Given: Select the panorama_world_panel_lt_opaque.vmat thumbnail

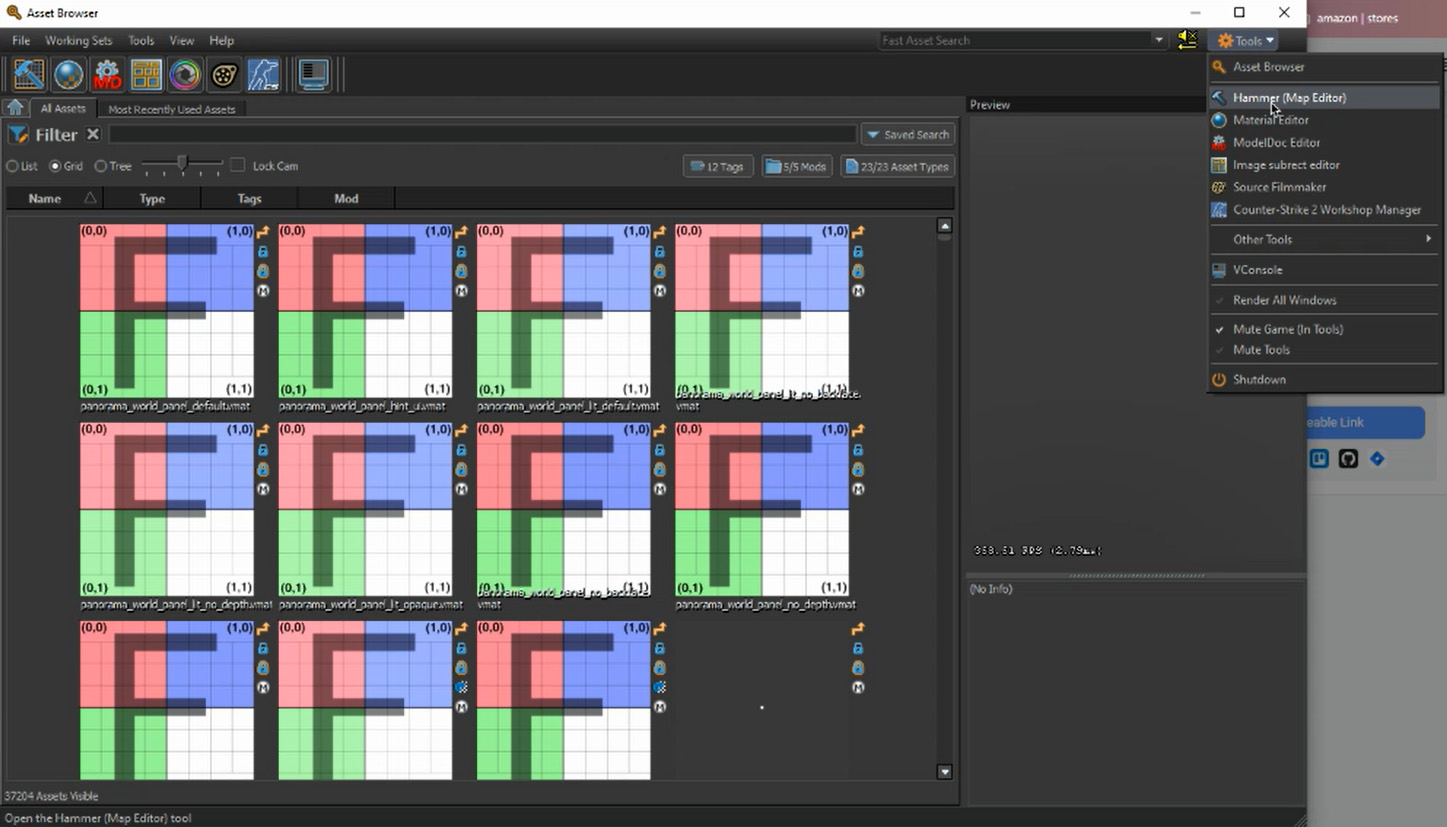Looking at the screenshot, I should [x=365, y=509].
